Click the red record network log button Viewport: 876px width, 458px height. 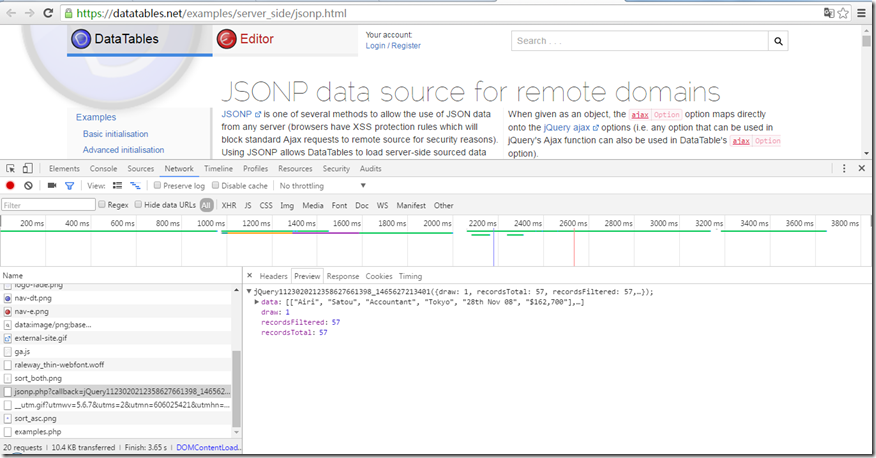(10, 186)
